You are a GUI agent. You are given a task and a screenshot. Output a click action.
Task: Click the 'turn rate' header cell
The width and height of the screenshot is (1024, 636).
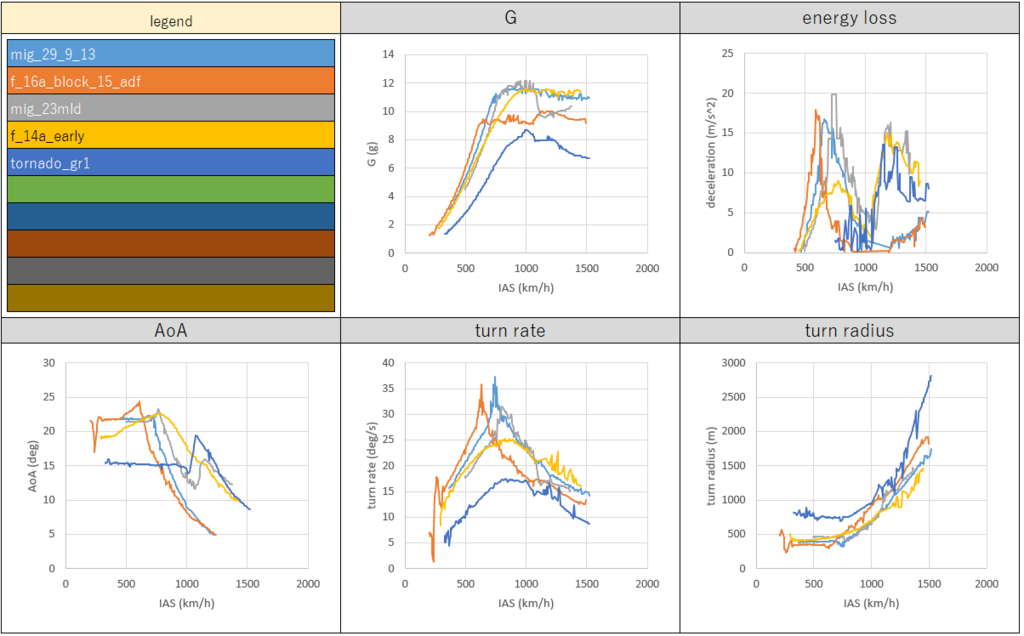tap(510, 331)
